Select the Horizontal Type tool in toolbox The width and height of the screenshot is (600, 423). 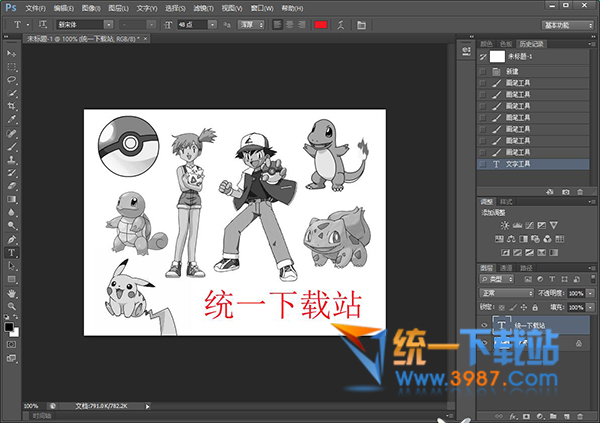click(x=11, y=253)
